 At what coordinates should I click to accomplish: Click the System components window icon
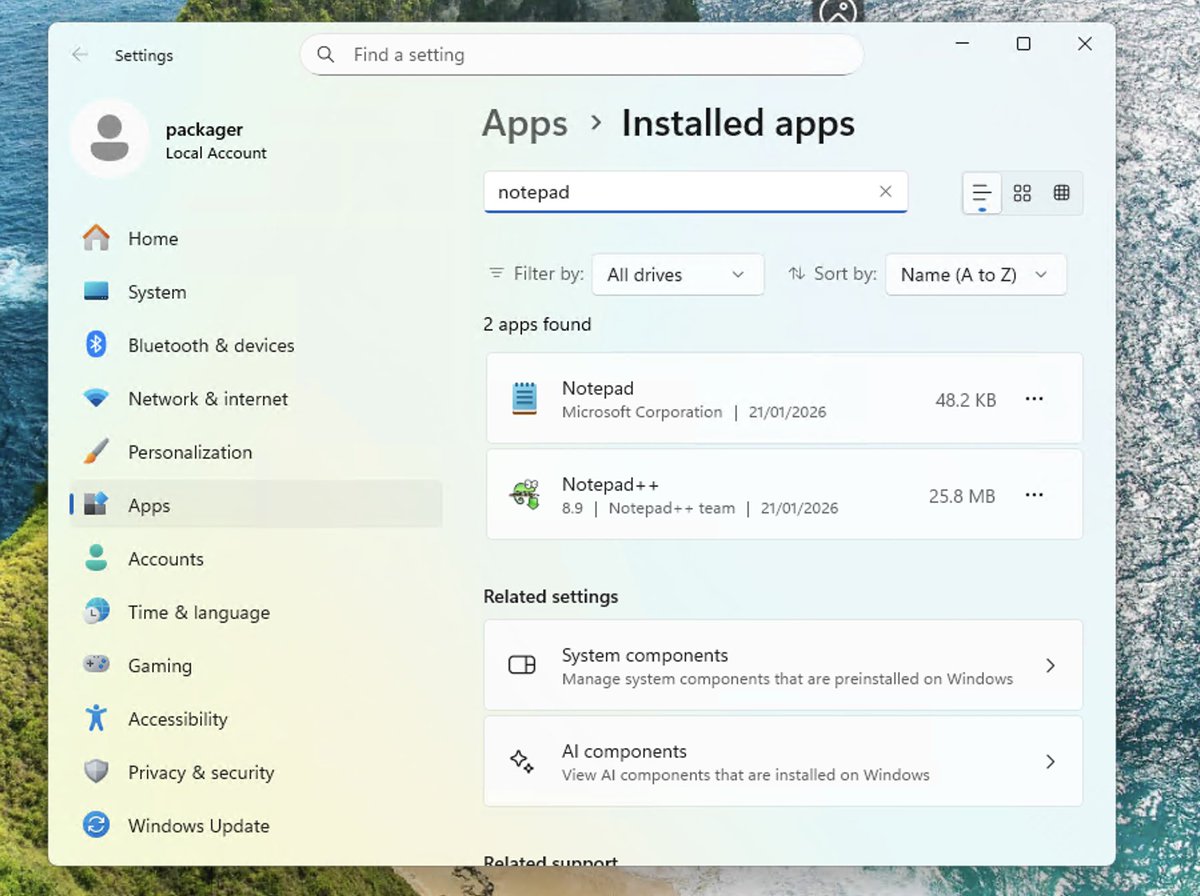[522, 665]
